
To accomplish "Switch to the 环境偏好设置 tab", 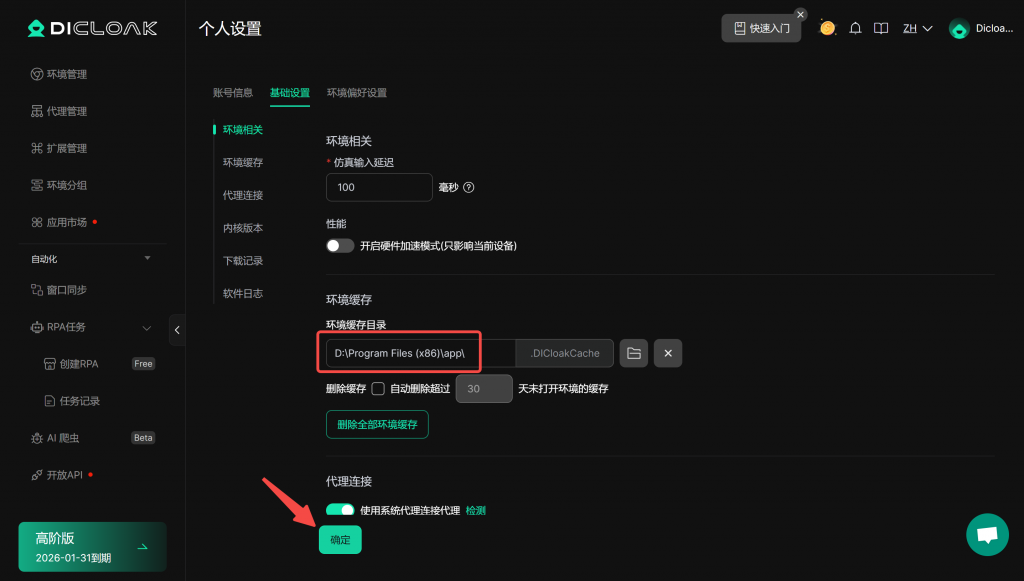I will click(x=357, y=93).
